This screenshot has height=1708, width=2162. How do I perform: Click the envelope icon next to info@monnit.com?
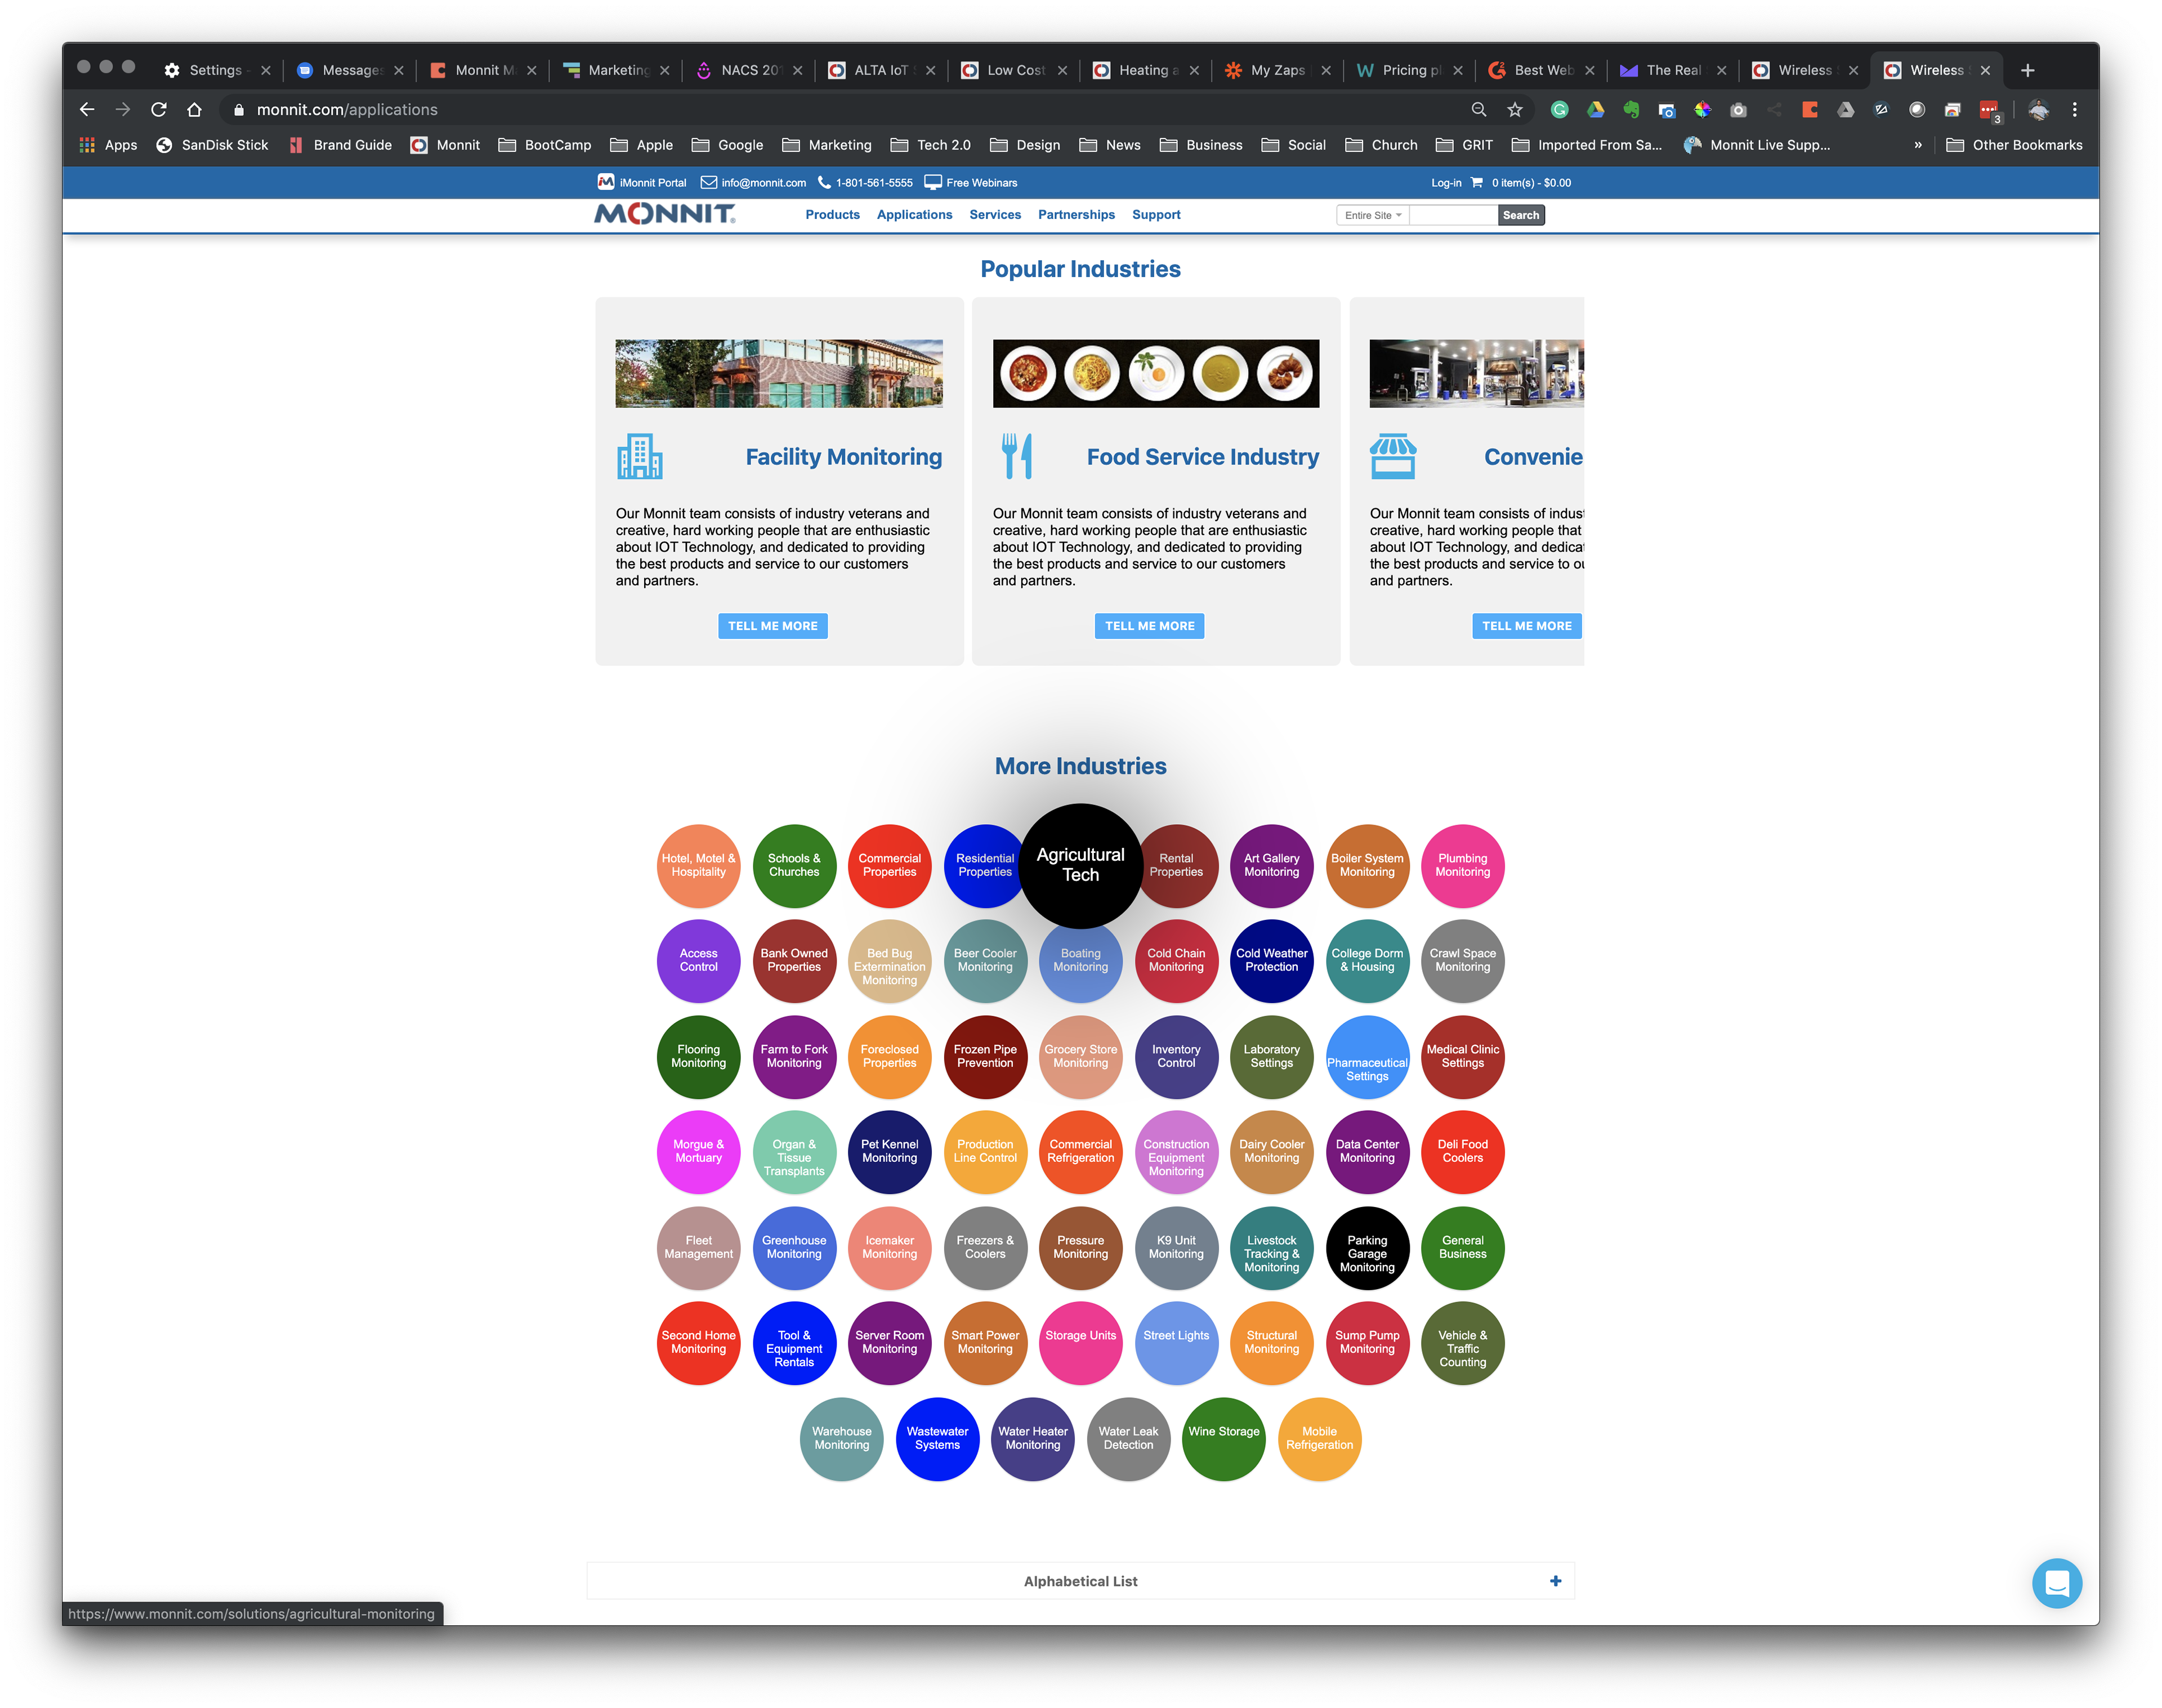(708, 182)
